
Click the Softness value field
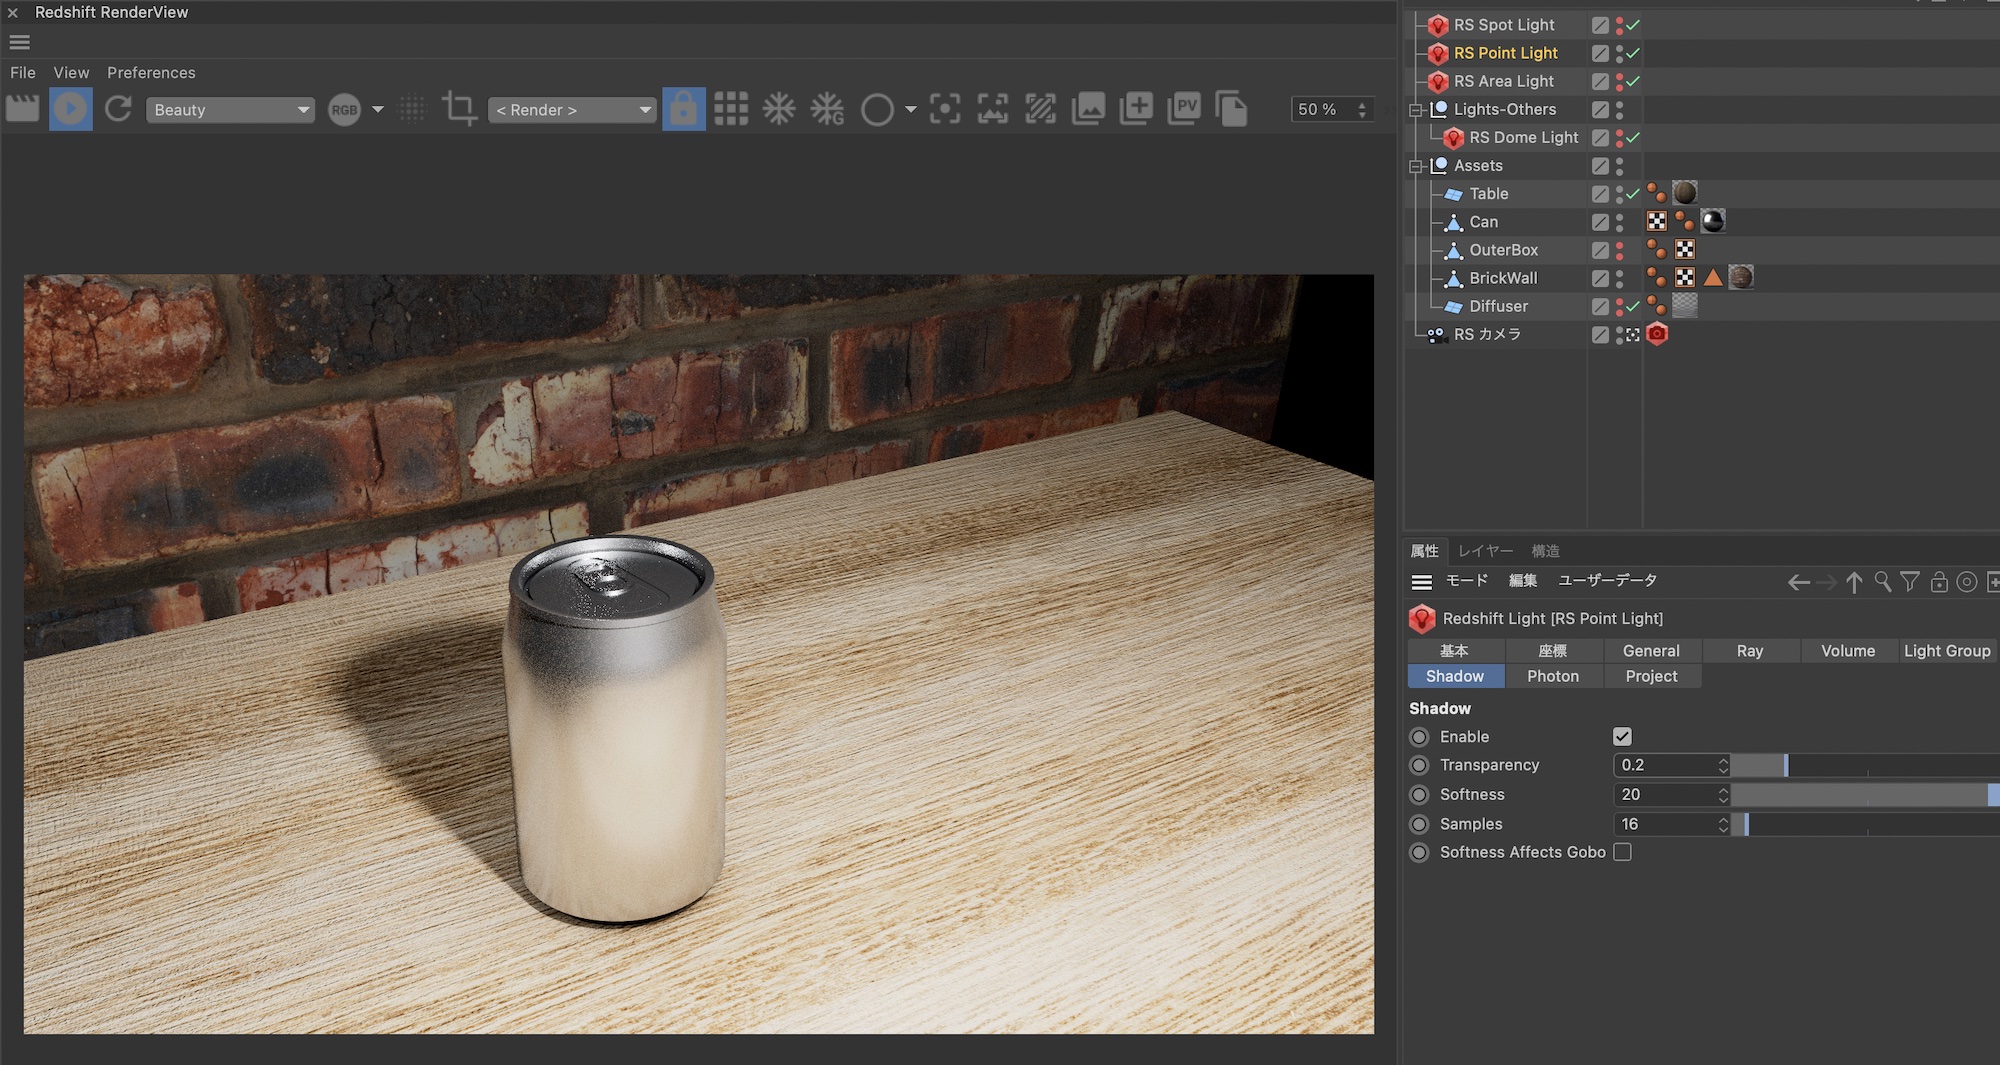[x=1664, y=795]
